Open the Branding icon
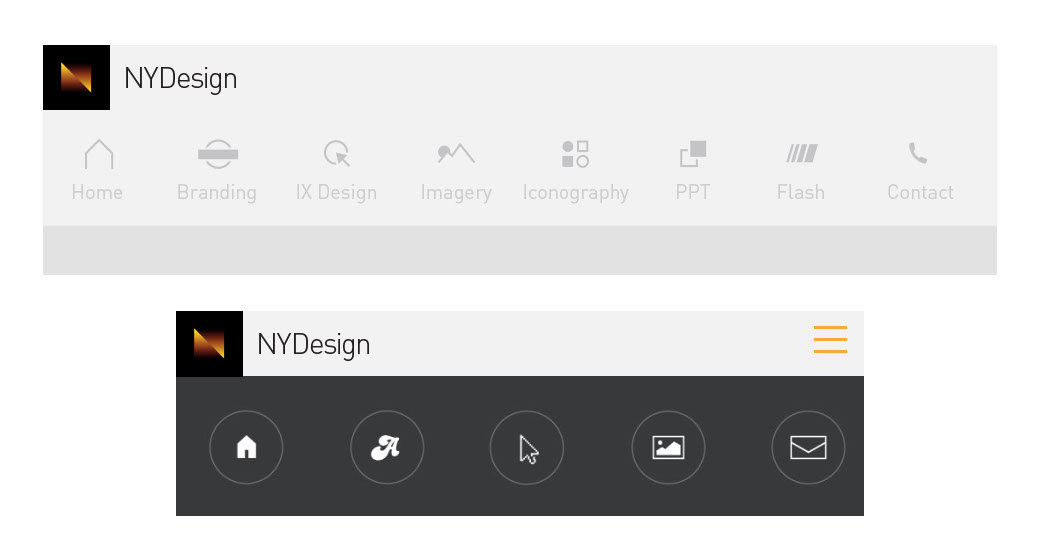This screenshot has height=556, width=1040. (217, 154)
